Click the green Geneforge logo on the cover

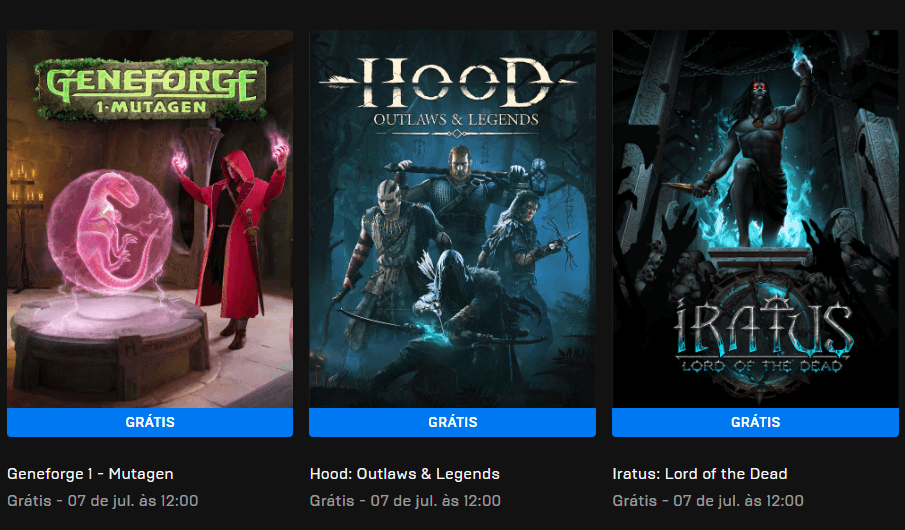pyautogui.click(x=151, y=89)
